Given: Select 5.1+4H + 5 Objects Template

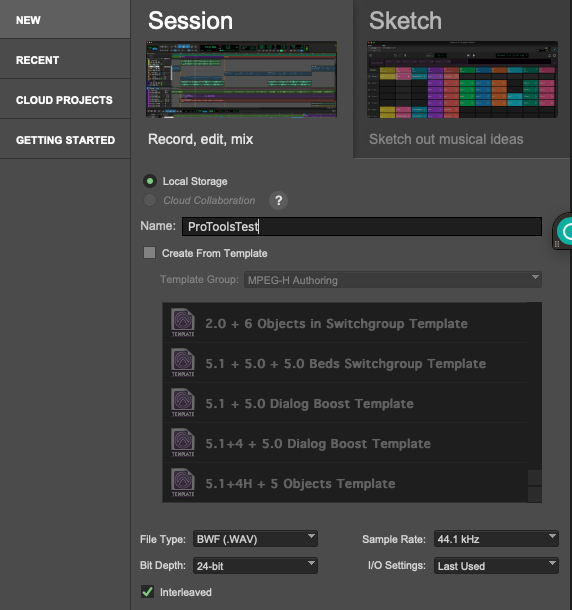Looking at the screenshot, I should coord(345,483).
